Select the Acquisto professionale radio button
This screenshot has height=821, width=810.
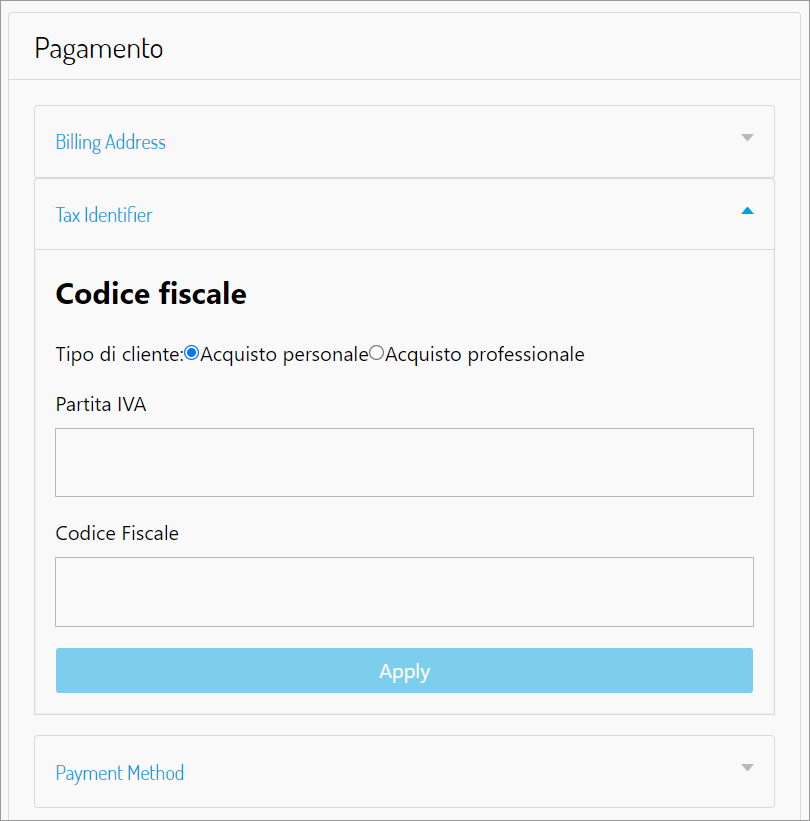pos(377,353)
